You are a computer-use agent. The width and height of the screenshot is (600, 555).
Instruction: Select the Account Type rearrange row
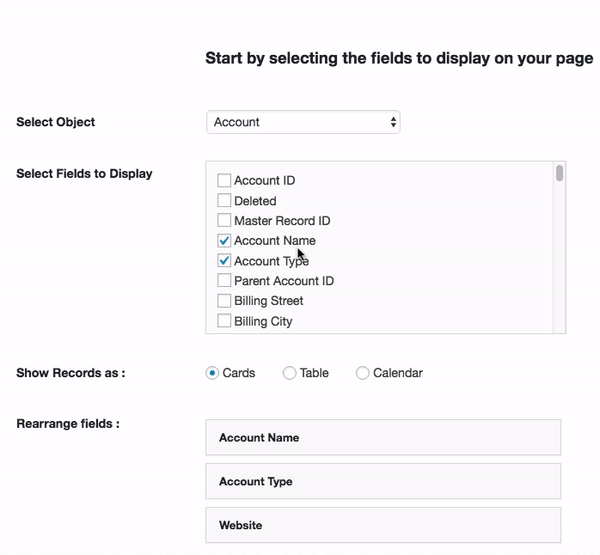[383, 481]
